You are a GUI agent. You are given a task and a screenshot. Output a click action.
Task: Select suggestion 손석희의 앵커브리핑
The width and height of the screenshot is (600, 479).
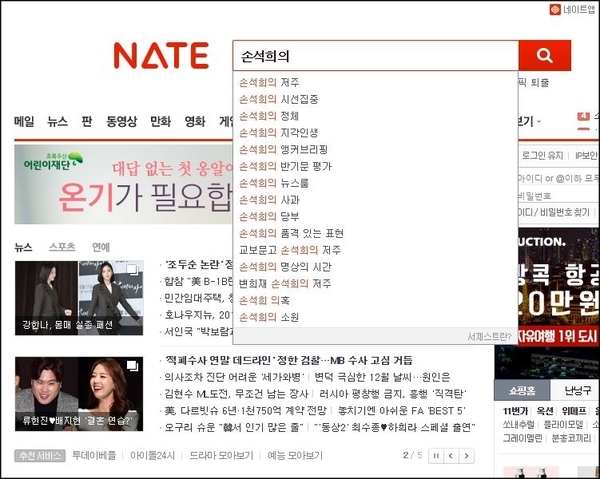[x=284, y=149]
